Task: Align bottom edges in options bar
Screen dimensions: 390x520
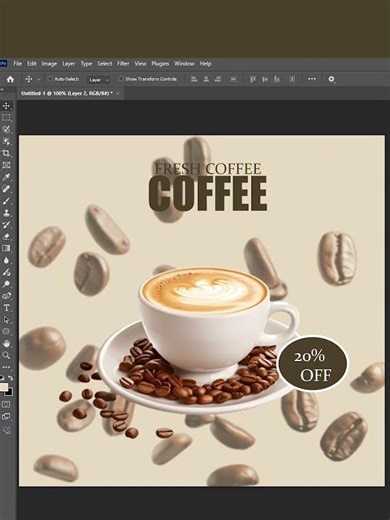Action: 276,79
